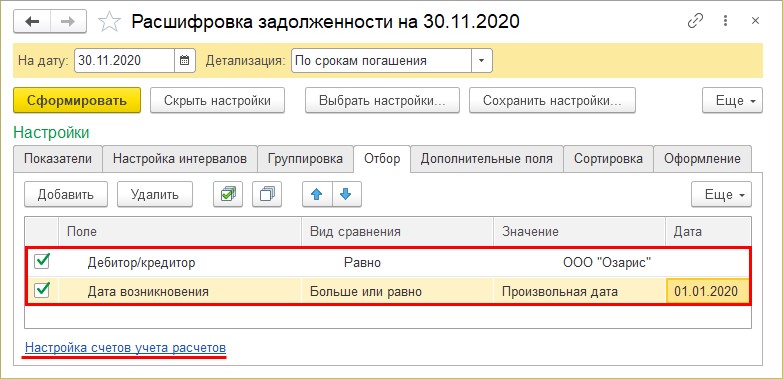Viewport: 783px width, 379px height.
Task: Toggle the Дебитор/кредитор filter checkbox
Action: (x=42, y=261)
